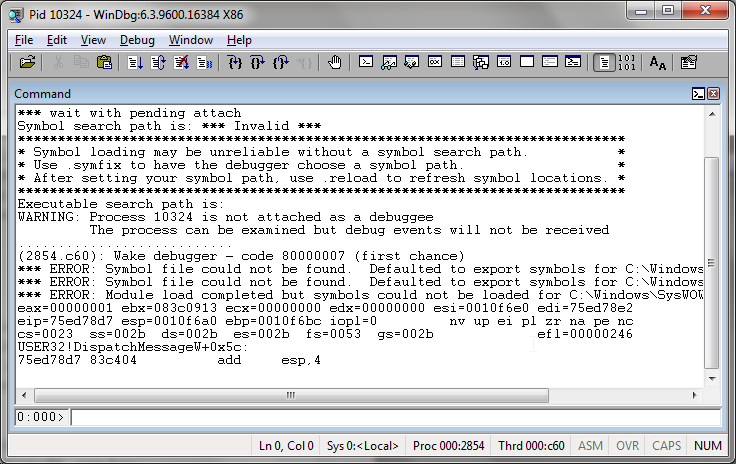Close the Command pane

point(713,94)
